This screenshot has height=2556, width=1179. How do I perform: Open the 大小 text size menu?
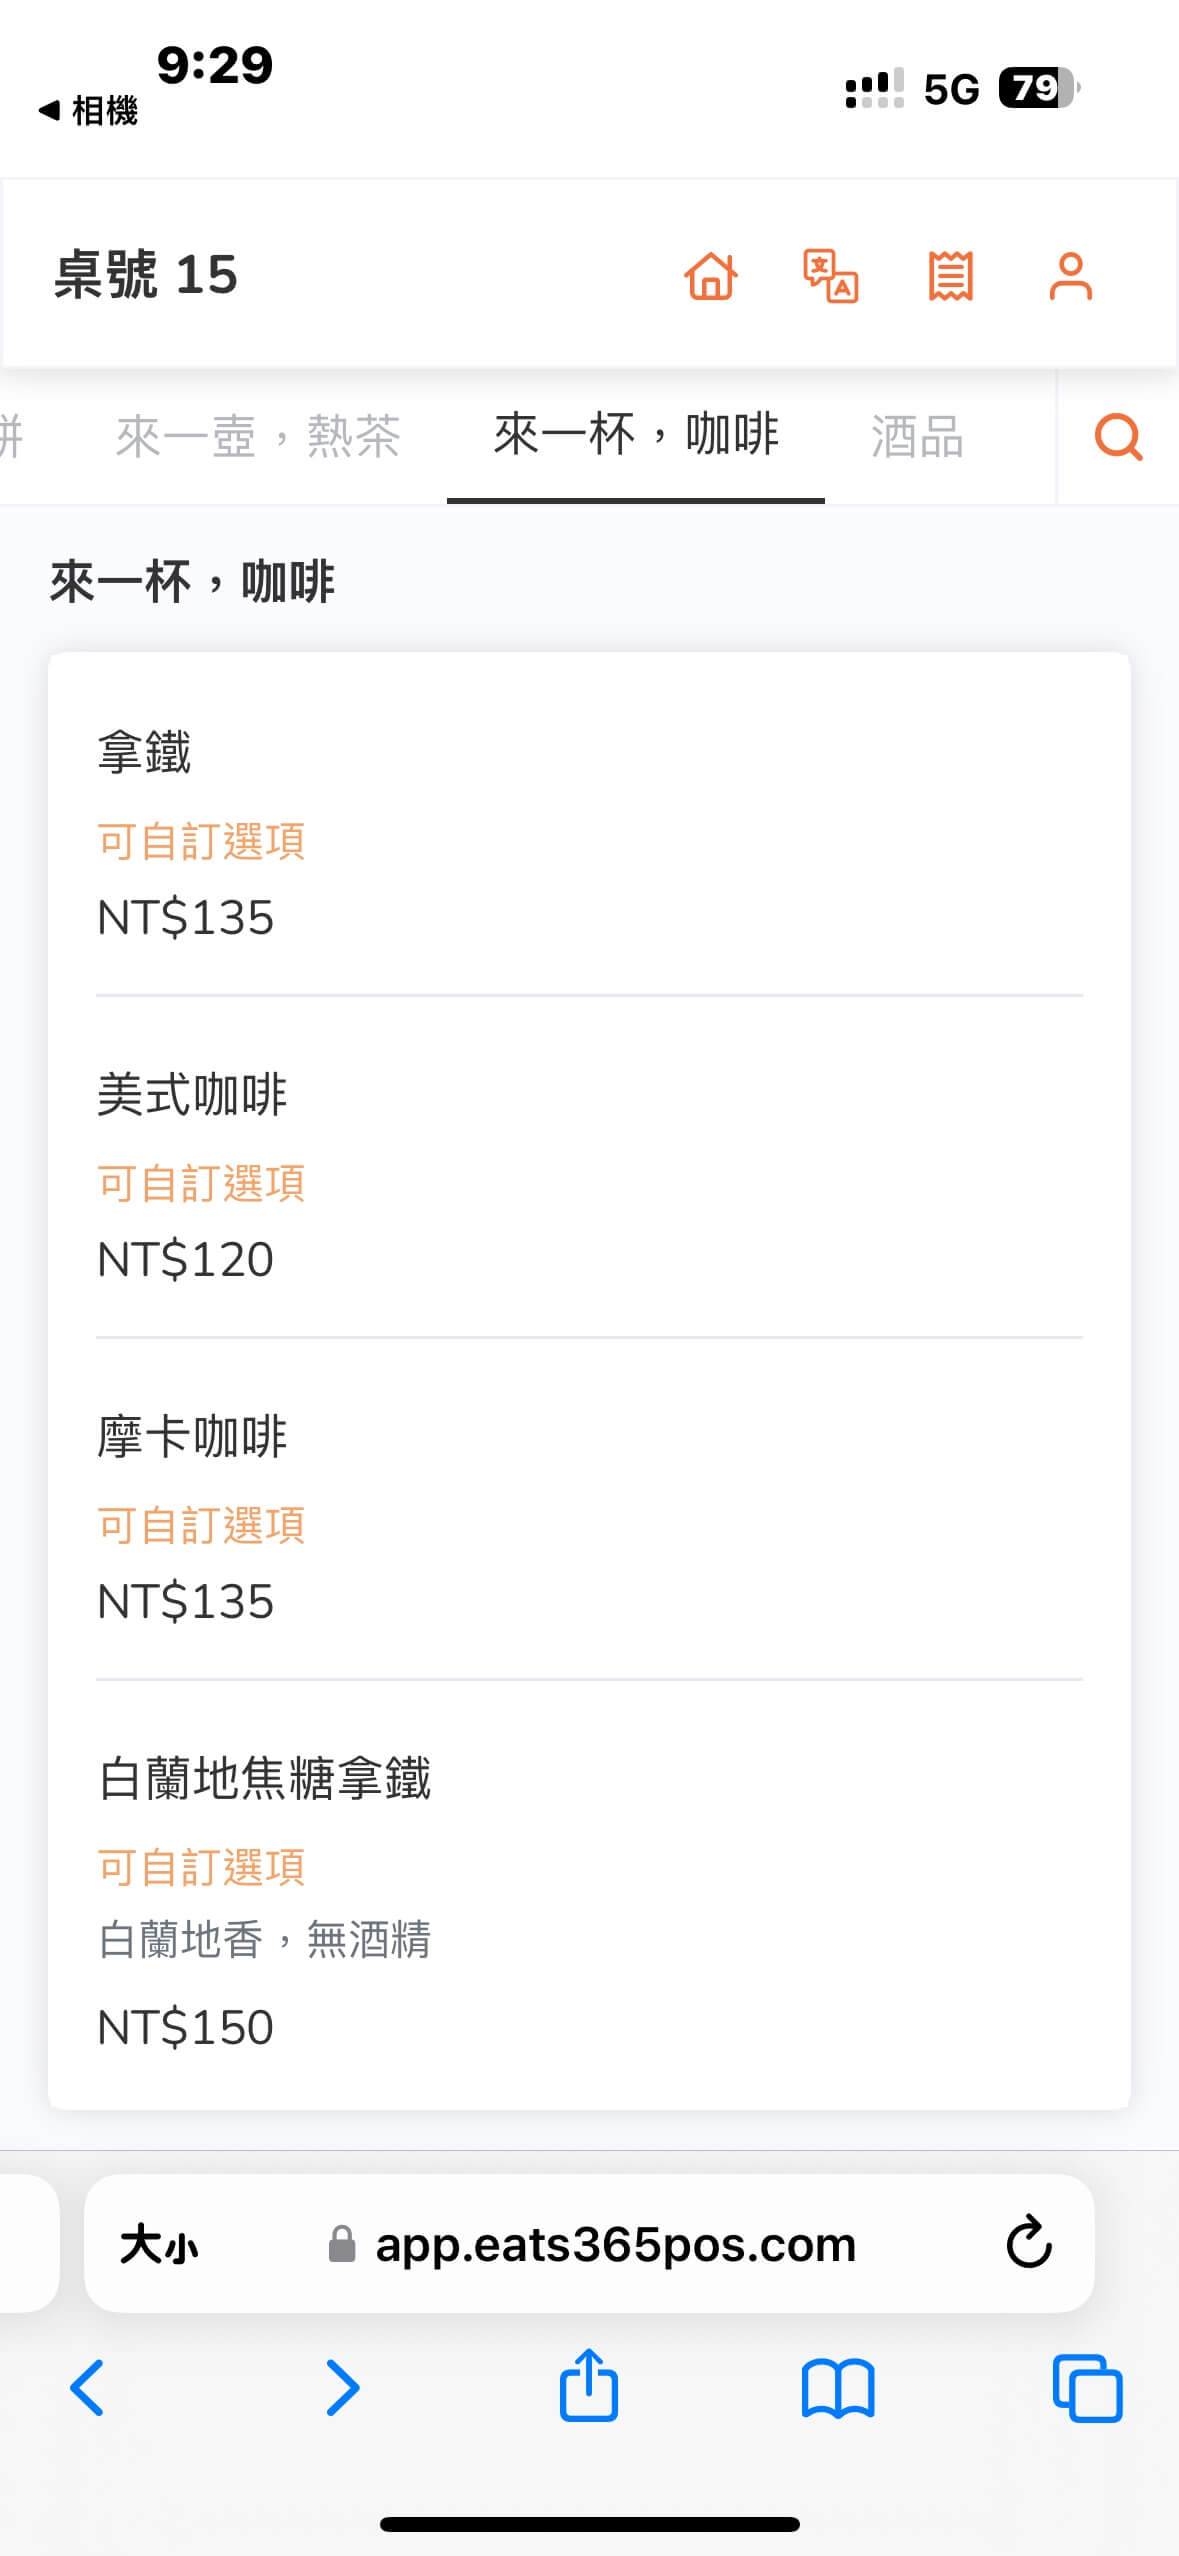pos(159,2244)
